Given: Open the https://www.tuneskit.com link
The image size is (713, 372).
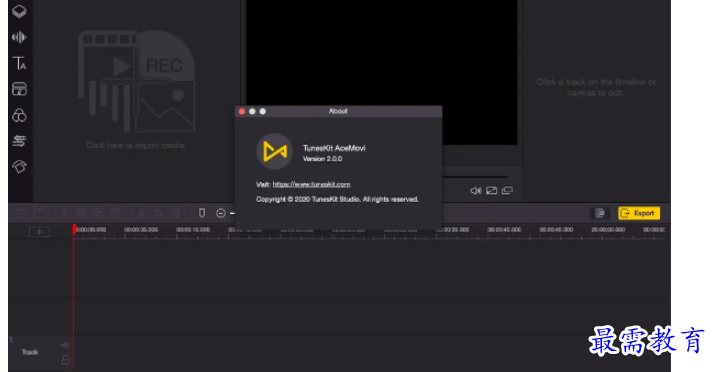Looking at the screenshot, I should pos(311,185).
